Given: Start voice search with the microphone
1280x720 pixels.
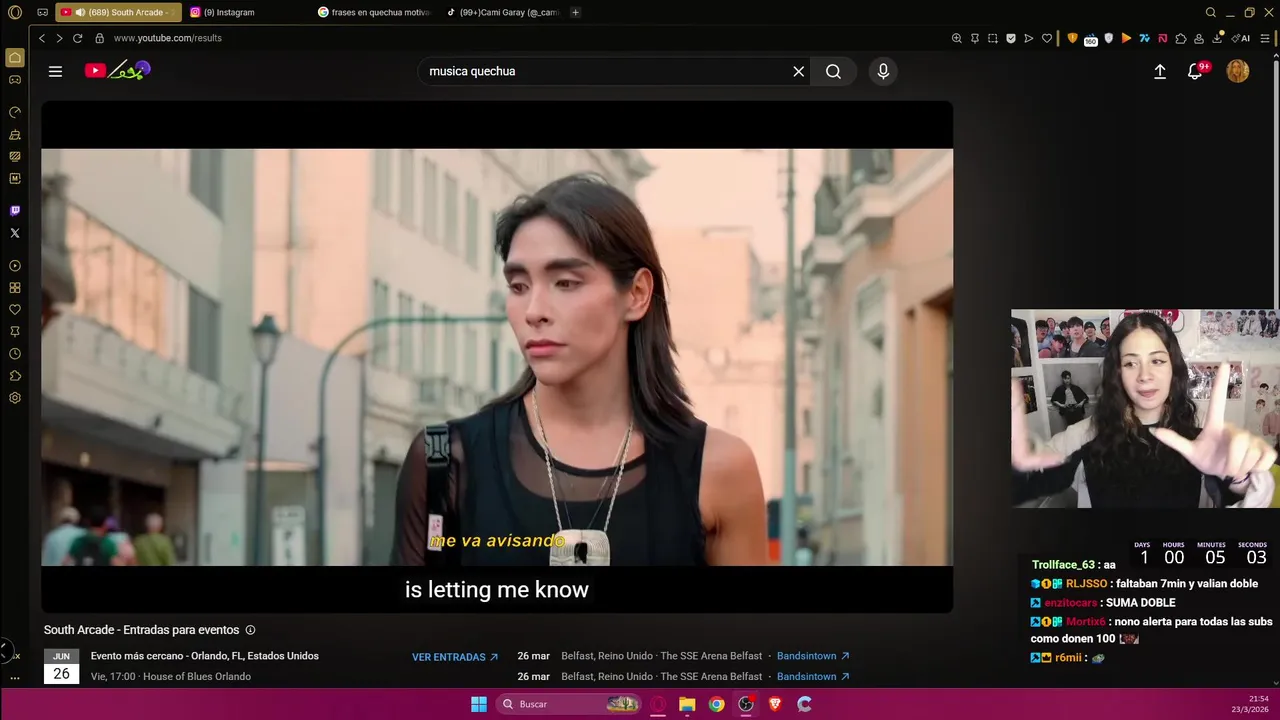Looking at the screenshot, I should [x=883, y=71].
